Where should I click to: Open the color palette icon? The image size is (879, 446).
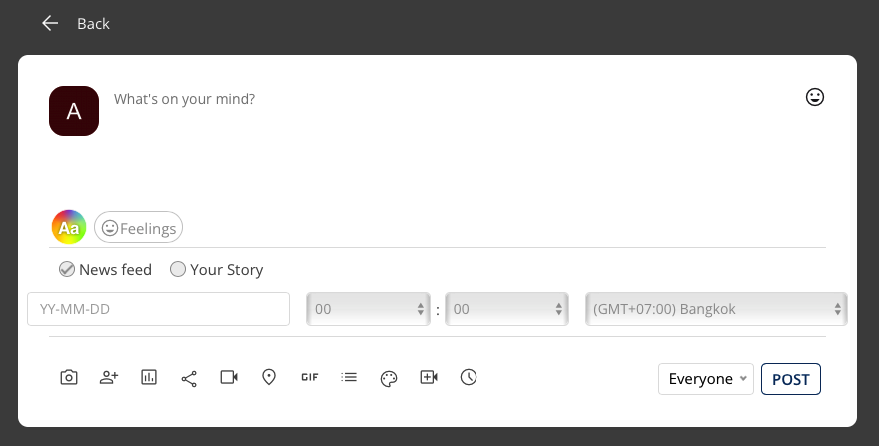(x=389, y=379)
